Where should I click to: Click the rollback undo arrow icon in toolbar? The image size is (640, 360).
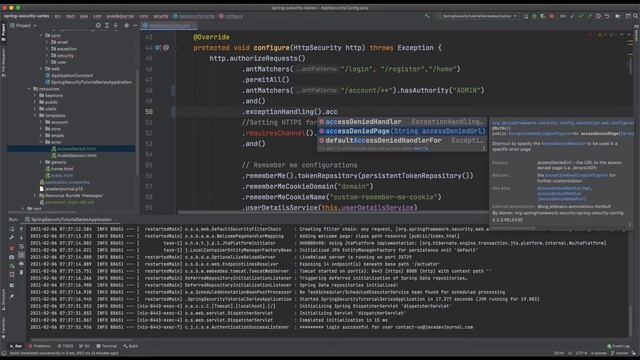point(607,16)
